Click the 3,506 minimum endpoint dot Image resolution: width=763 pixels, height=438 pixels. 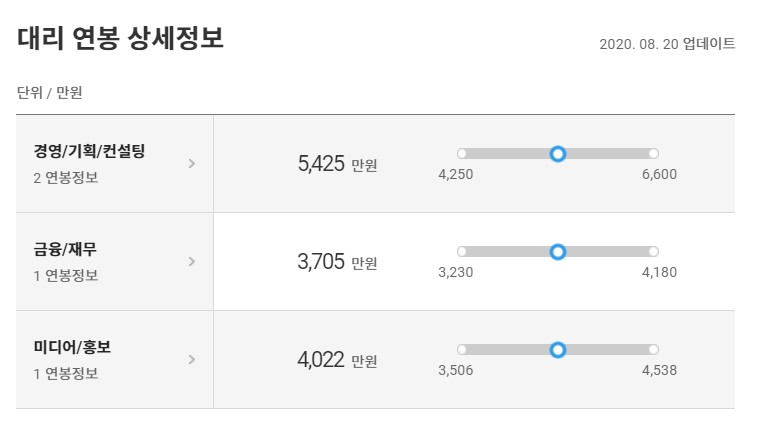coord(462,349)
